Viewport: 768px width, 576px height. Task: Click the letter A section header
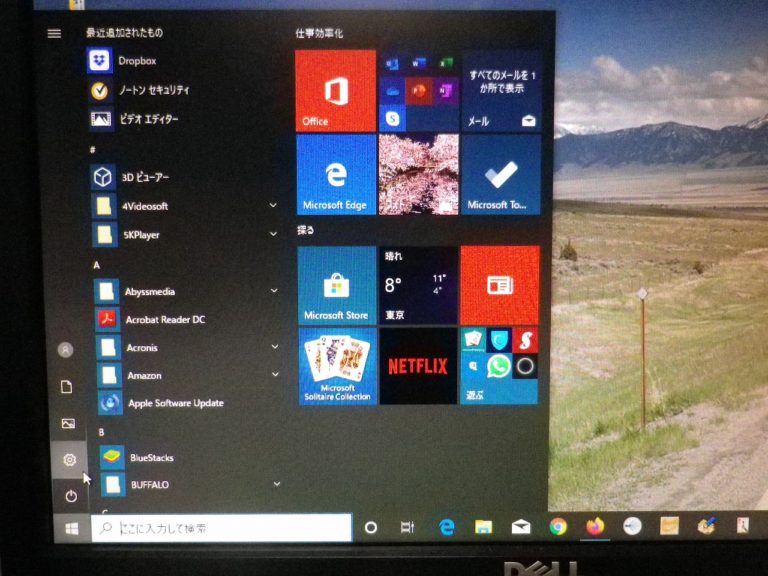96,265
